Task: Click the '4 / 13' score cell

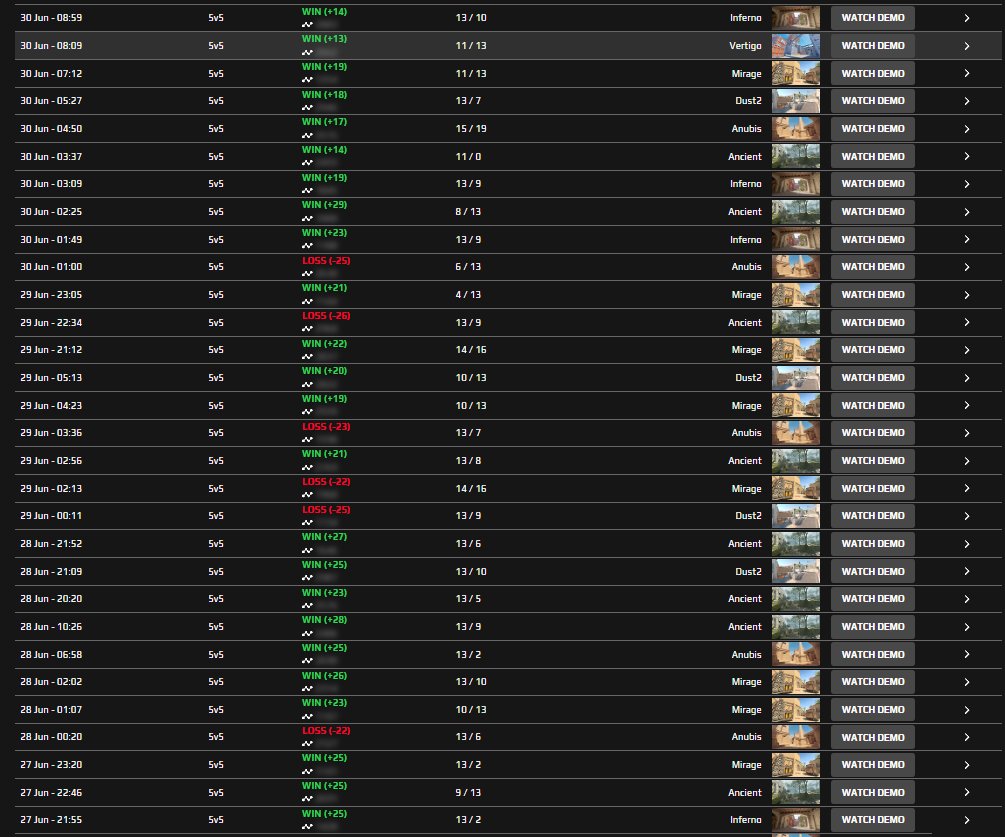Action: [469, 295]
